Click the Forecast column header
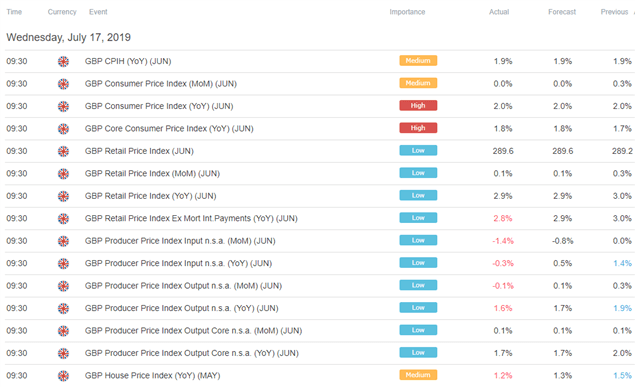 [x=562, y=12]
